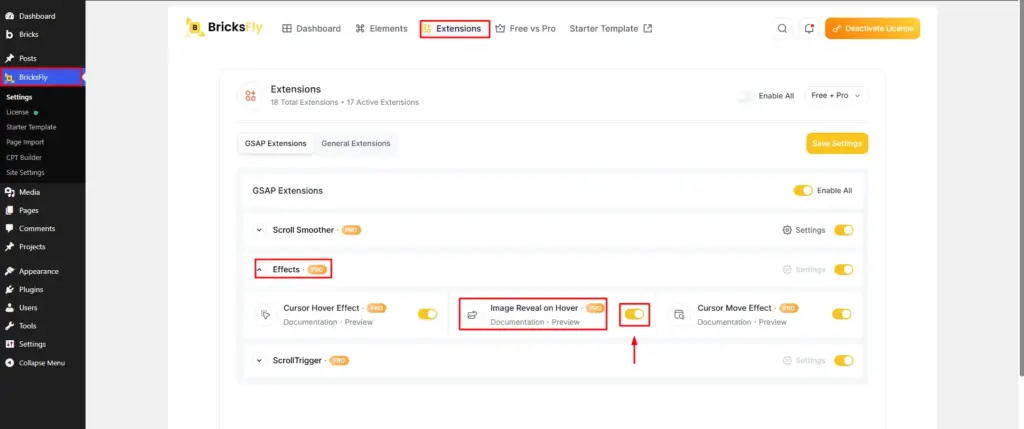1024x429 pixels.
Task: Collapse the Effects section chevron
Action: coord(259,270)
